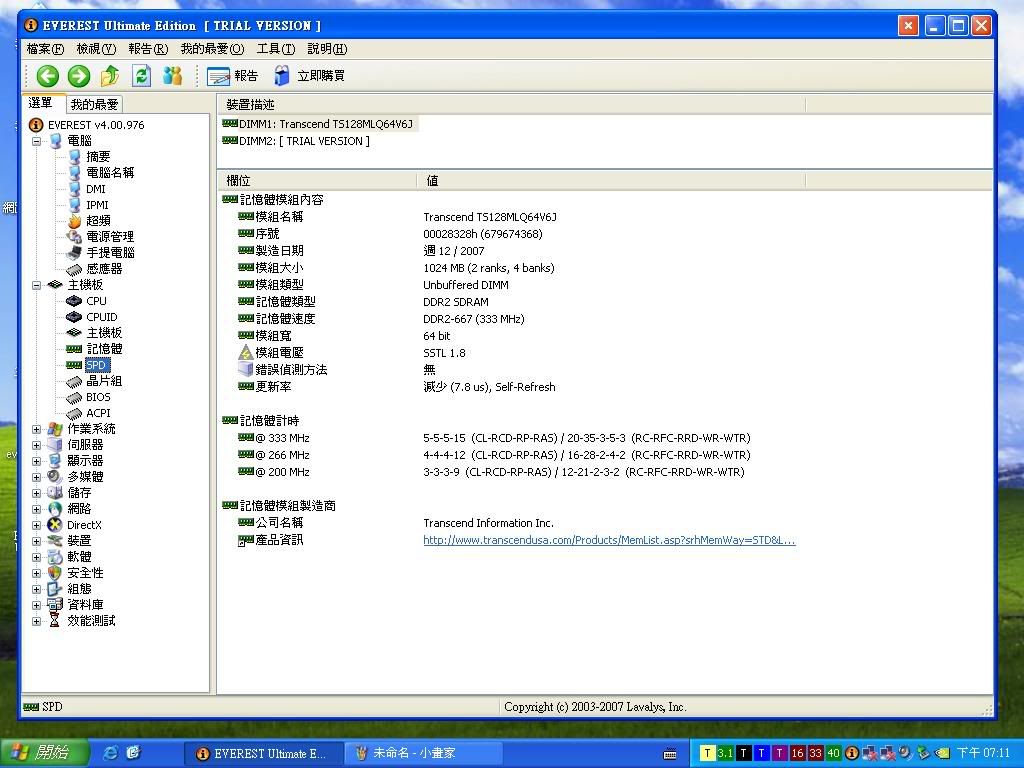Click the ACPI chip icon

(x=74, y=413)
